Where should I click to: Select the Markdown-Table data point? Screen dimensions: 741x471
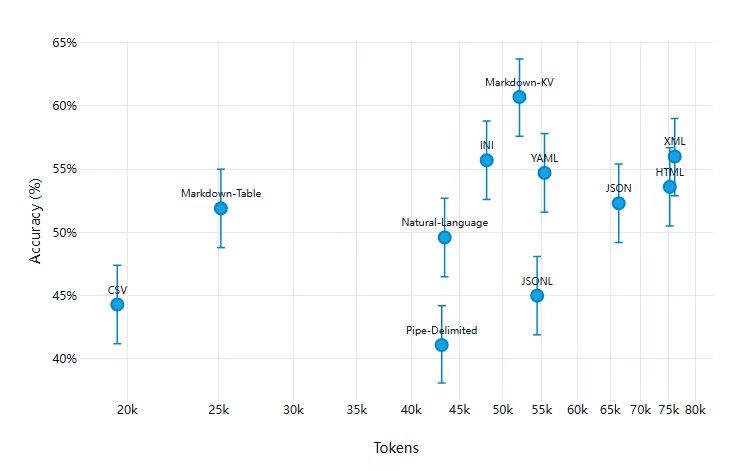point(221,208)
